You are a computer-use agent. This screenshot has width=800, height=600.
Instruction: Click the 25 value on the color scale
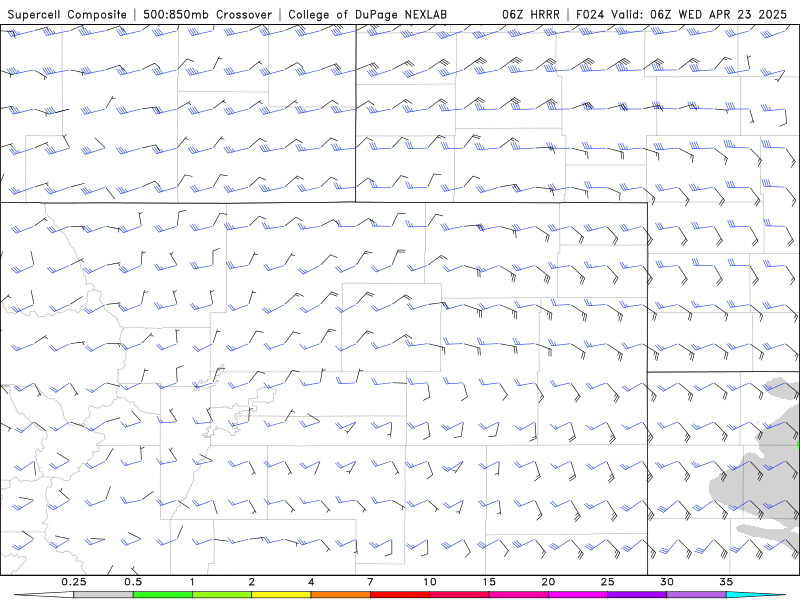[607, 582]
